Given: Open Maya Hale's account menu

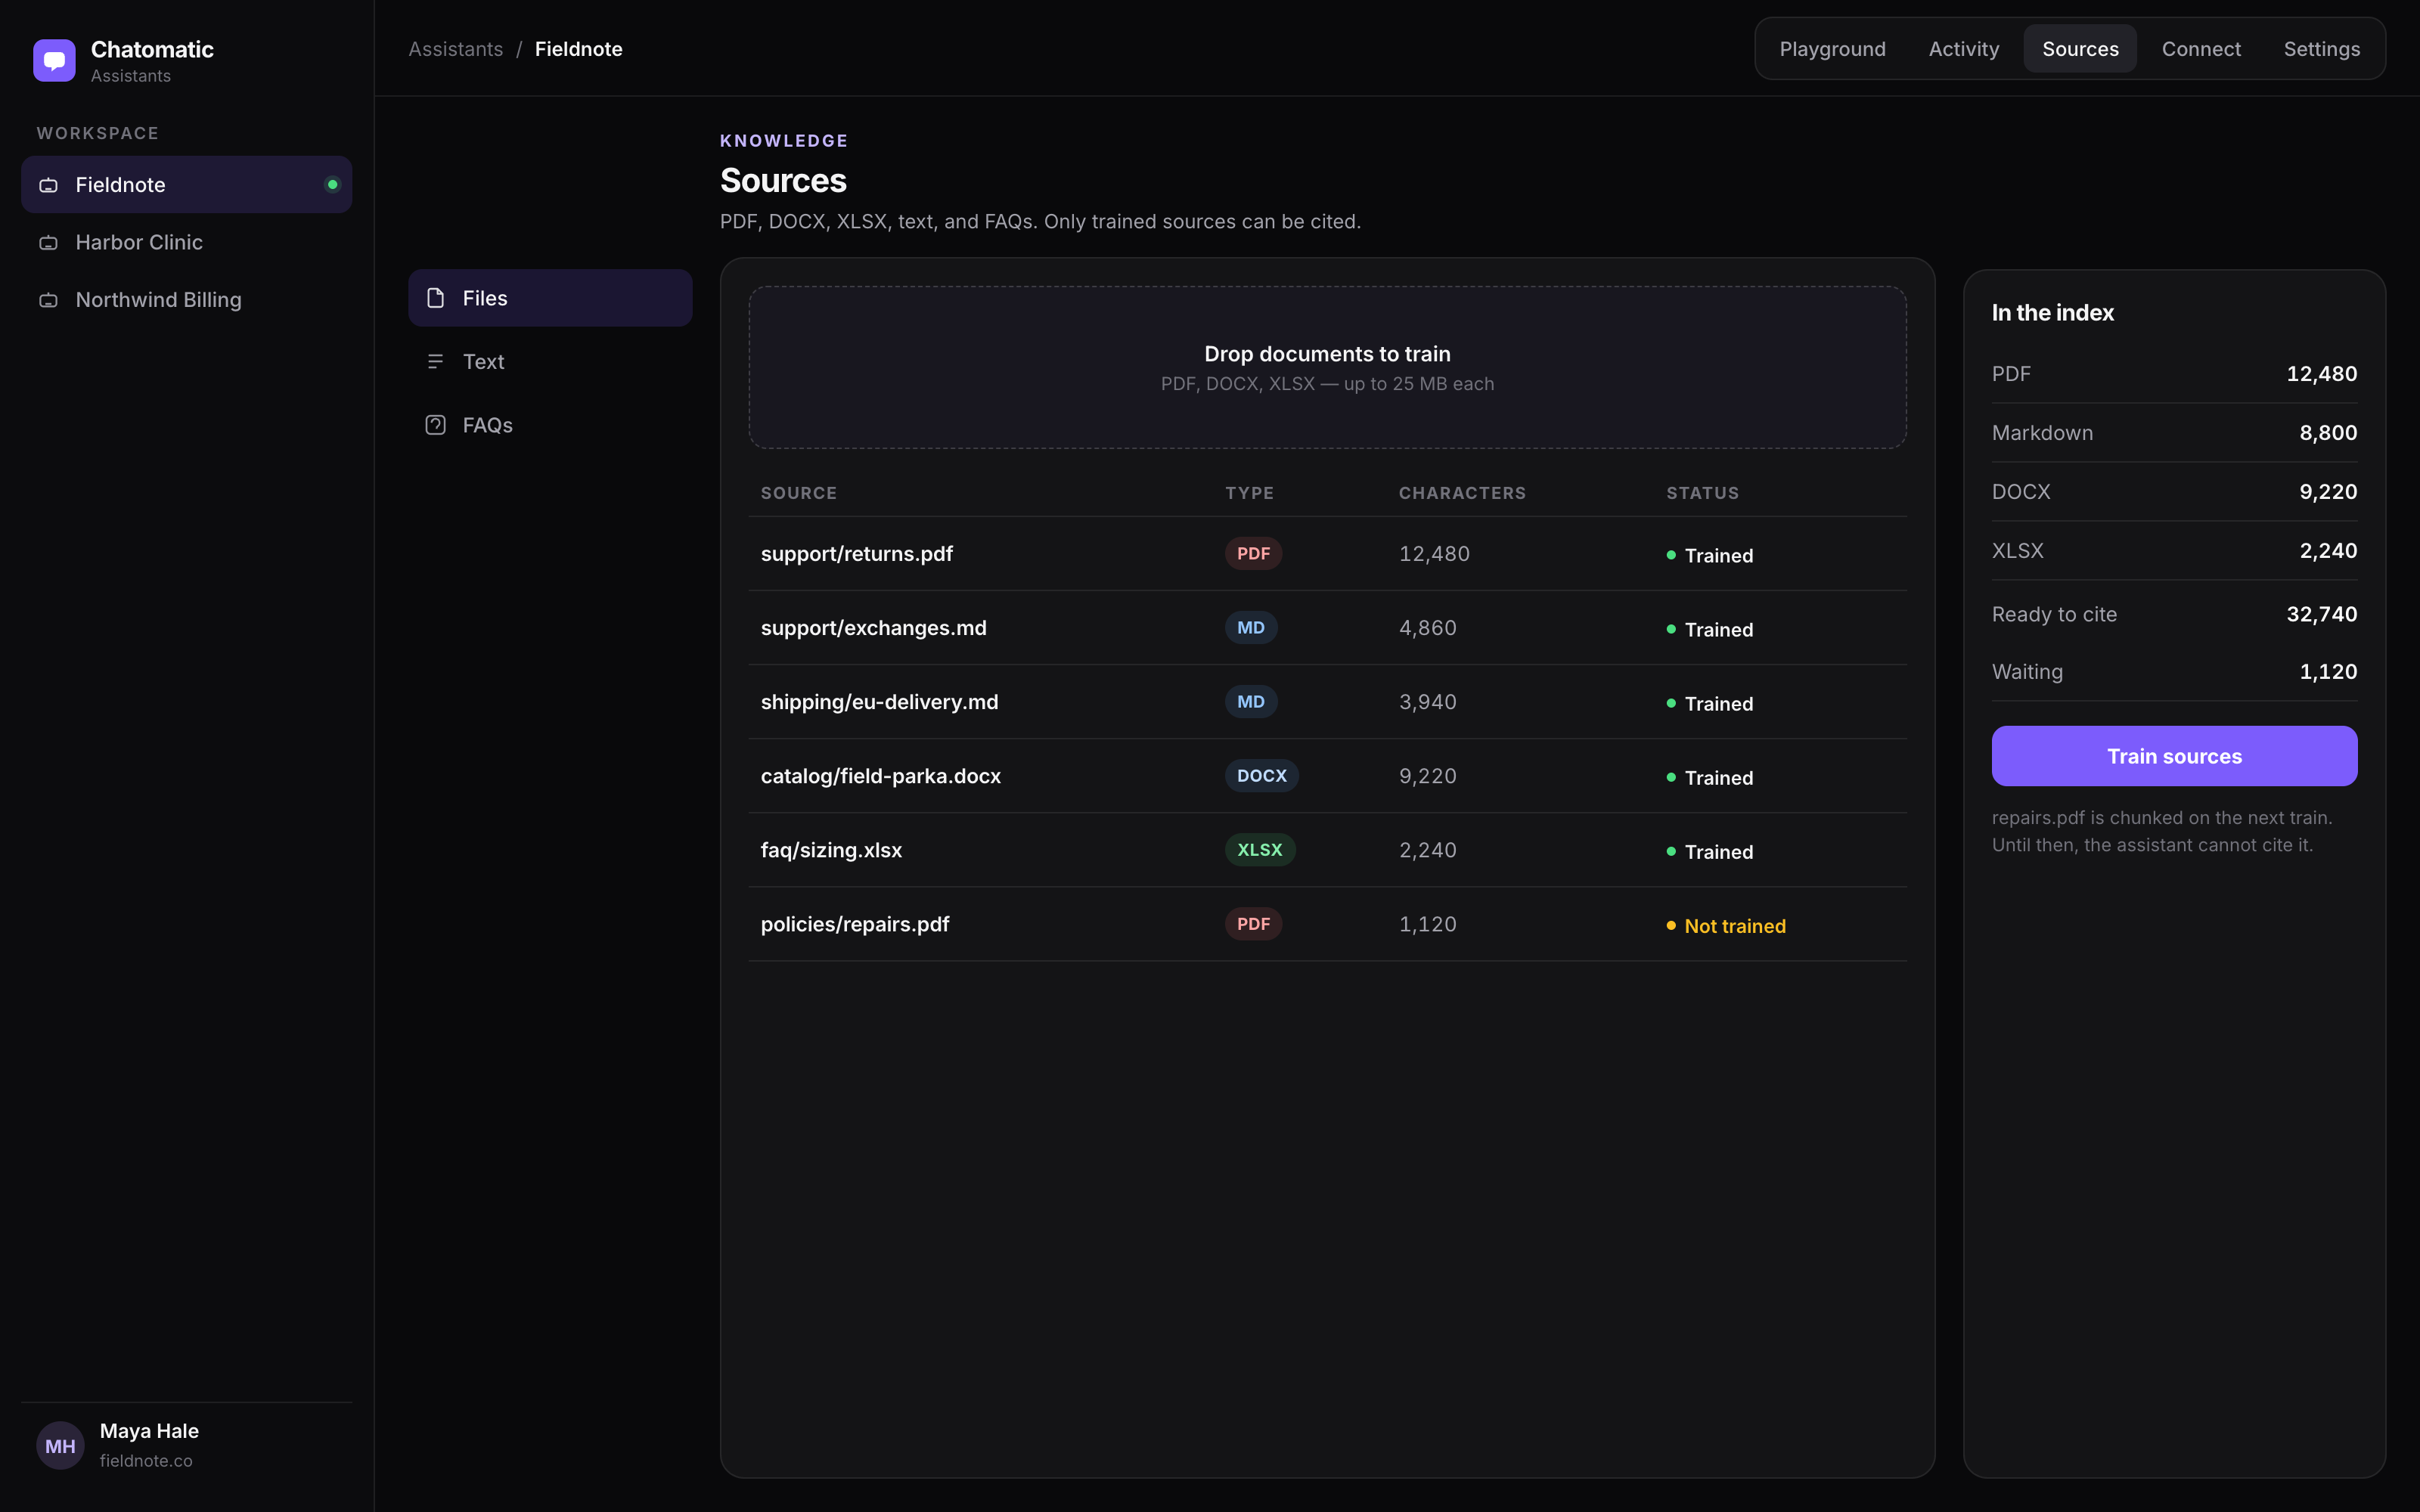Looking at the screenshot, I should pos(186,1445).
